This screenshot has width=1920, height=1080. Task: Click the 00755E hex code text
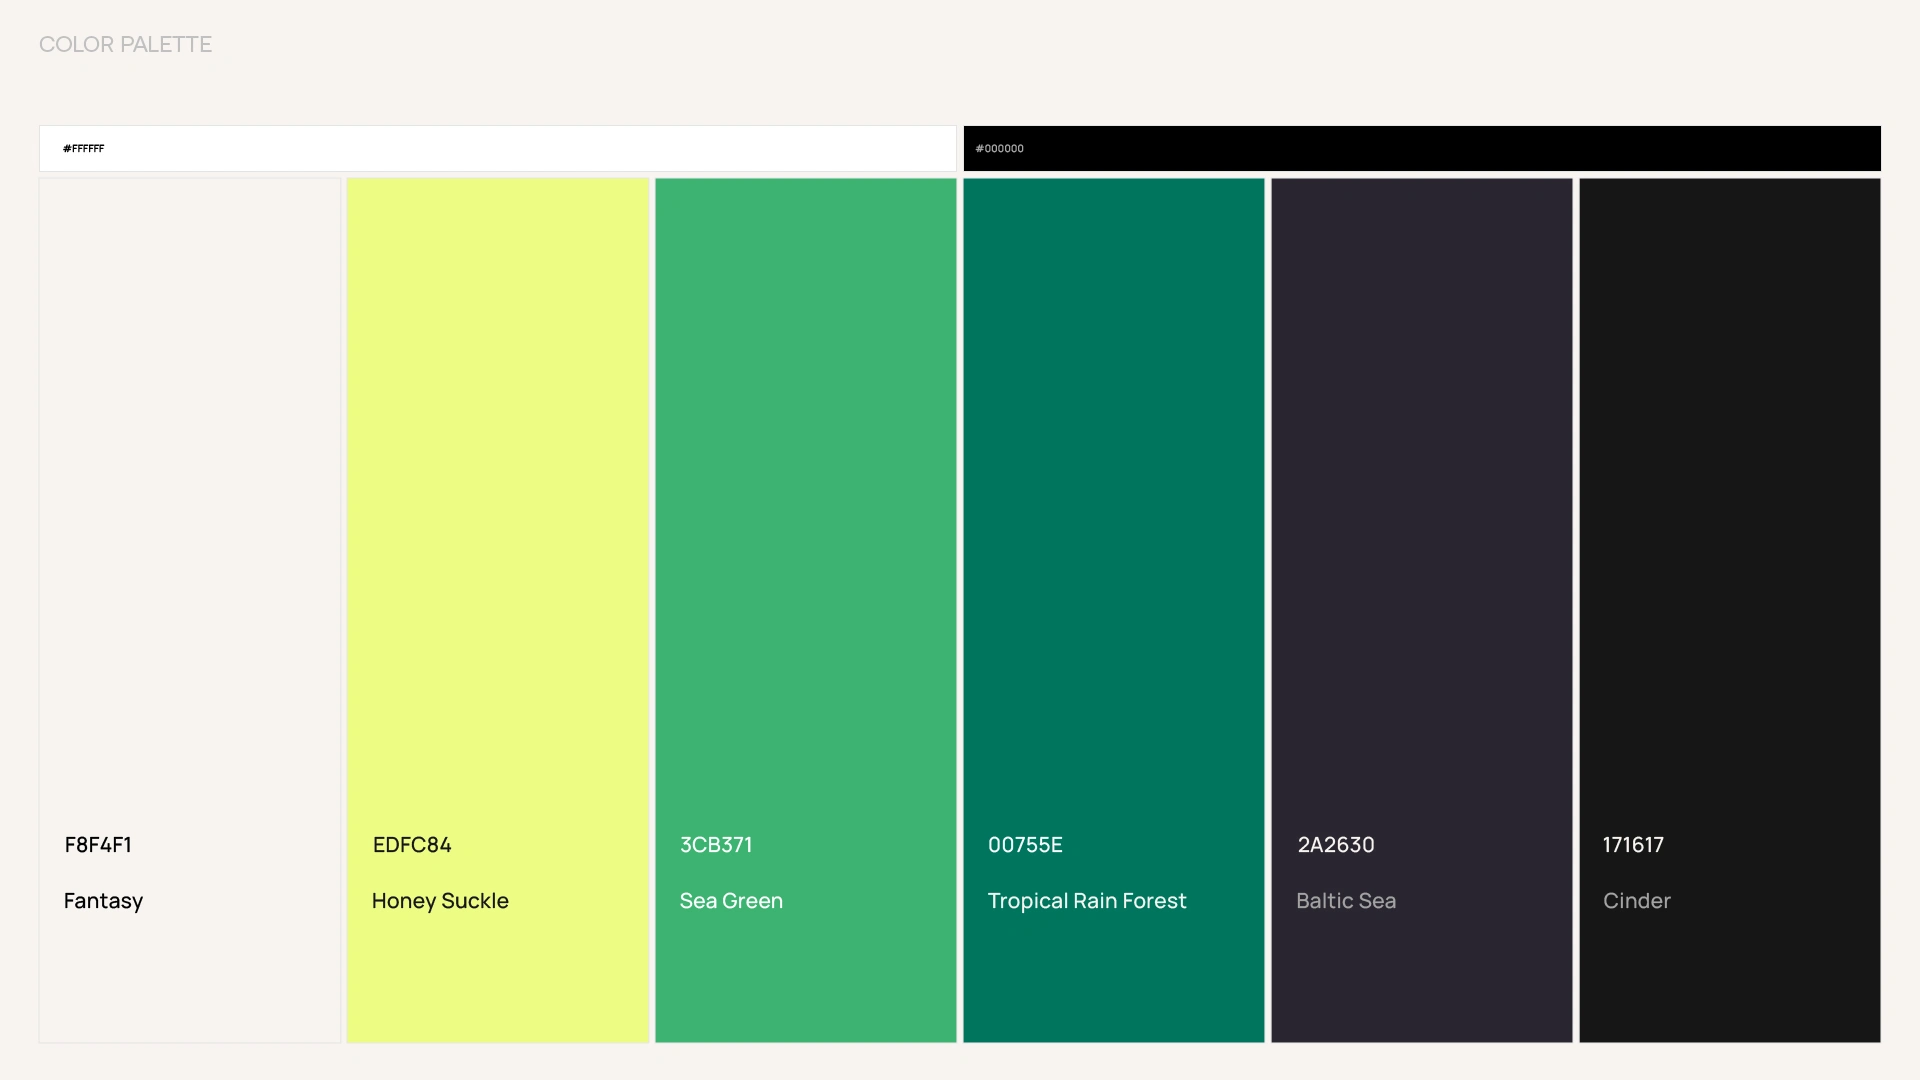[x=1025, y=845]
